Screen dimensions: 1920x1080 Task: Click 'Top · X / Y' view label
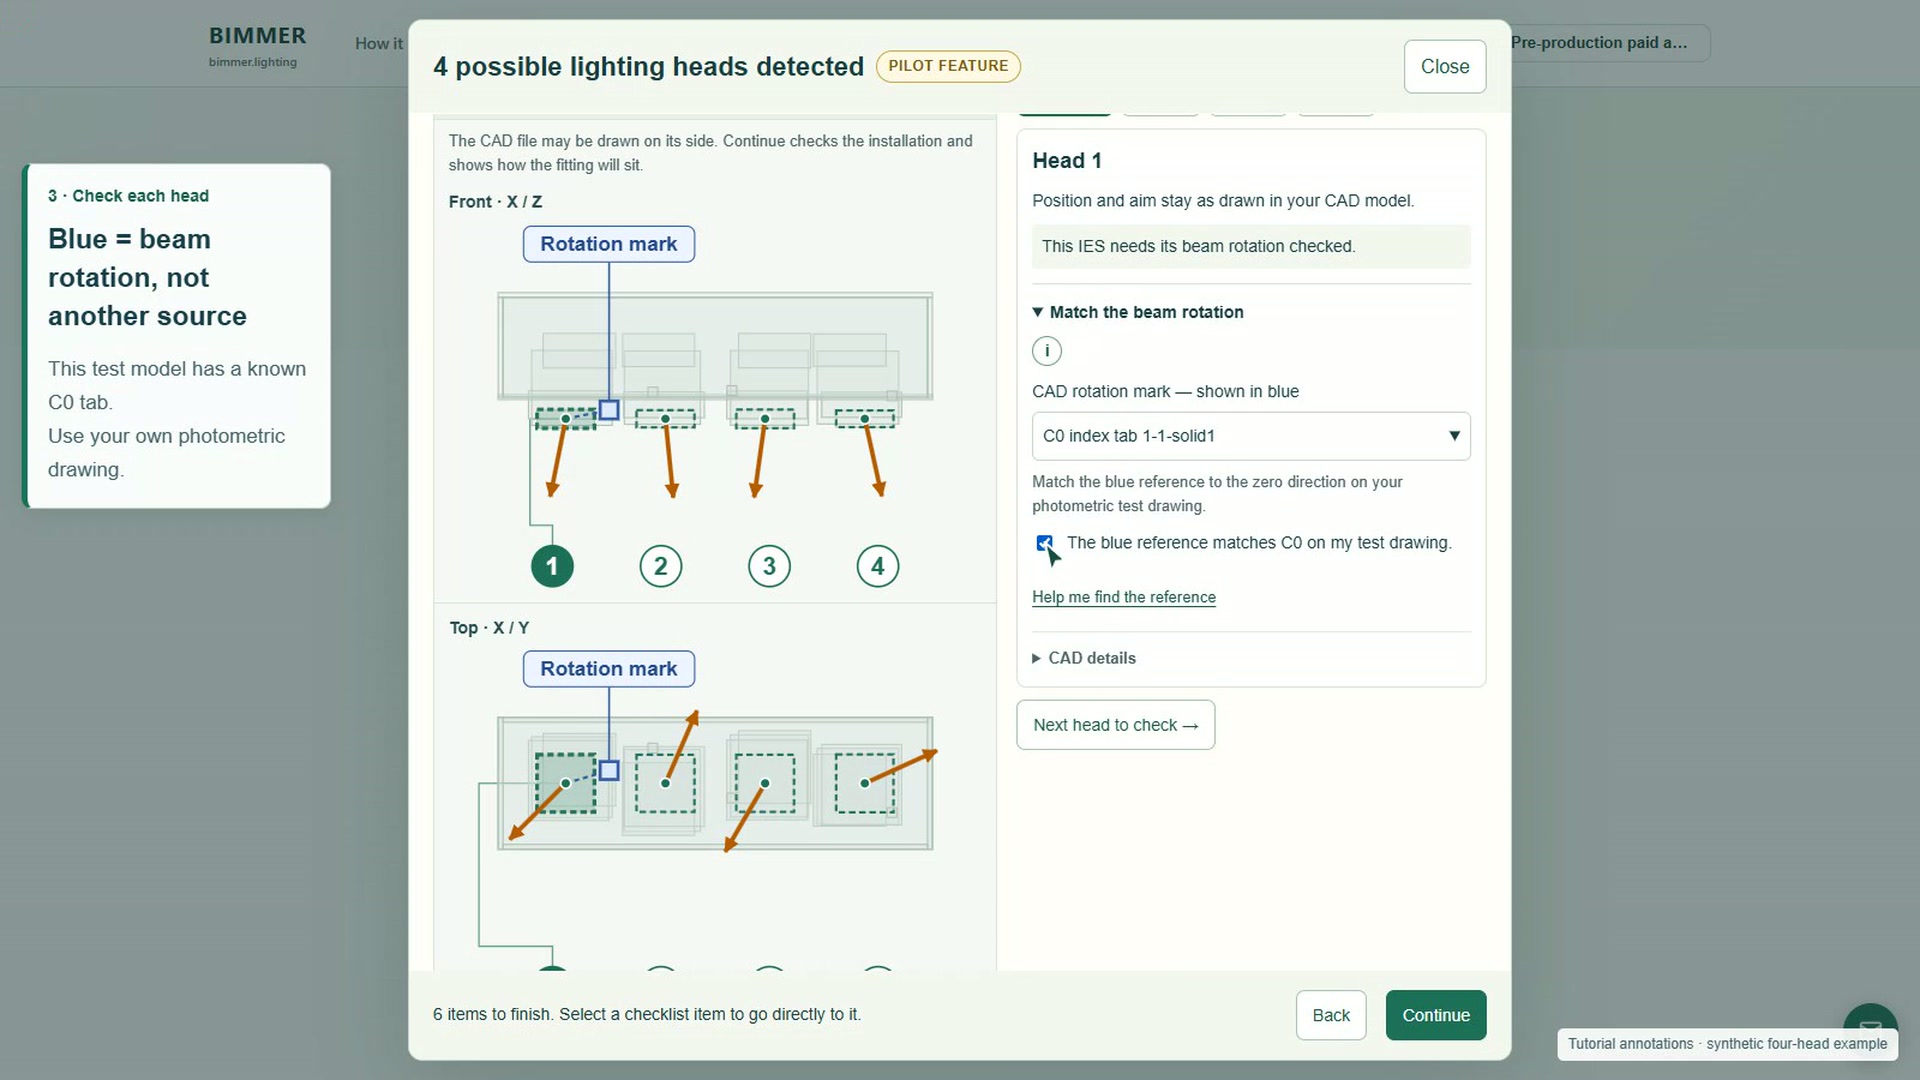(x=489, y=628)
